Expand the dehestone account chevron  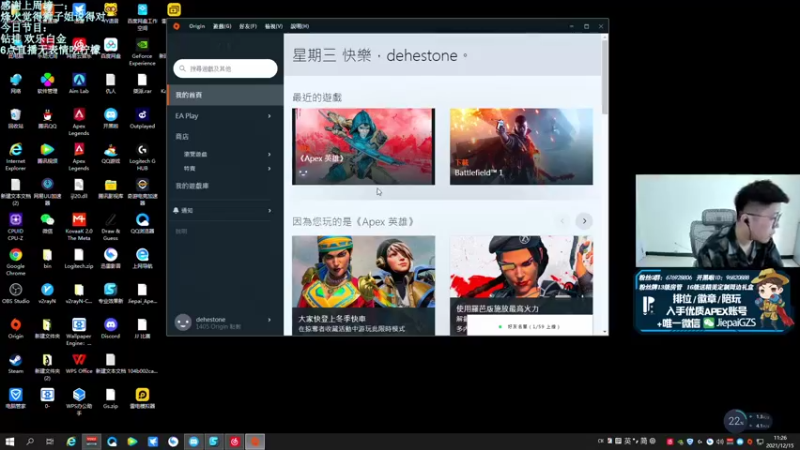tap(269, 320)
